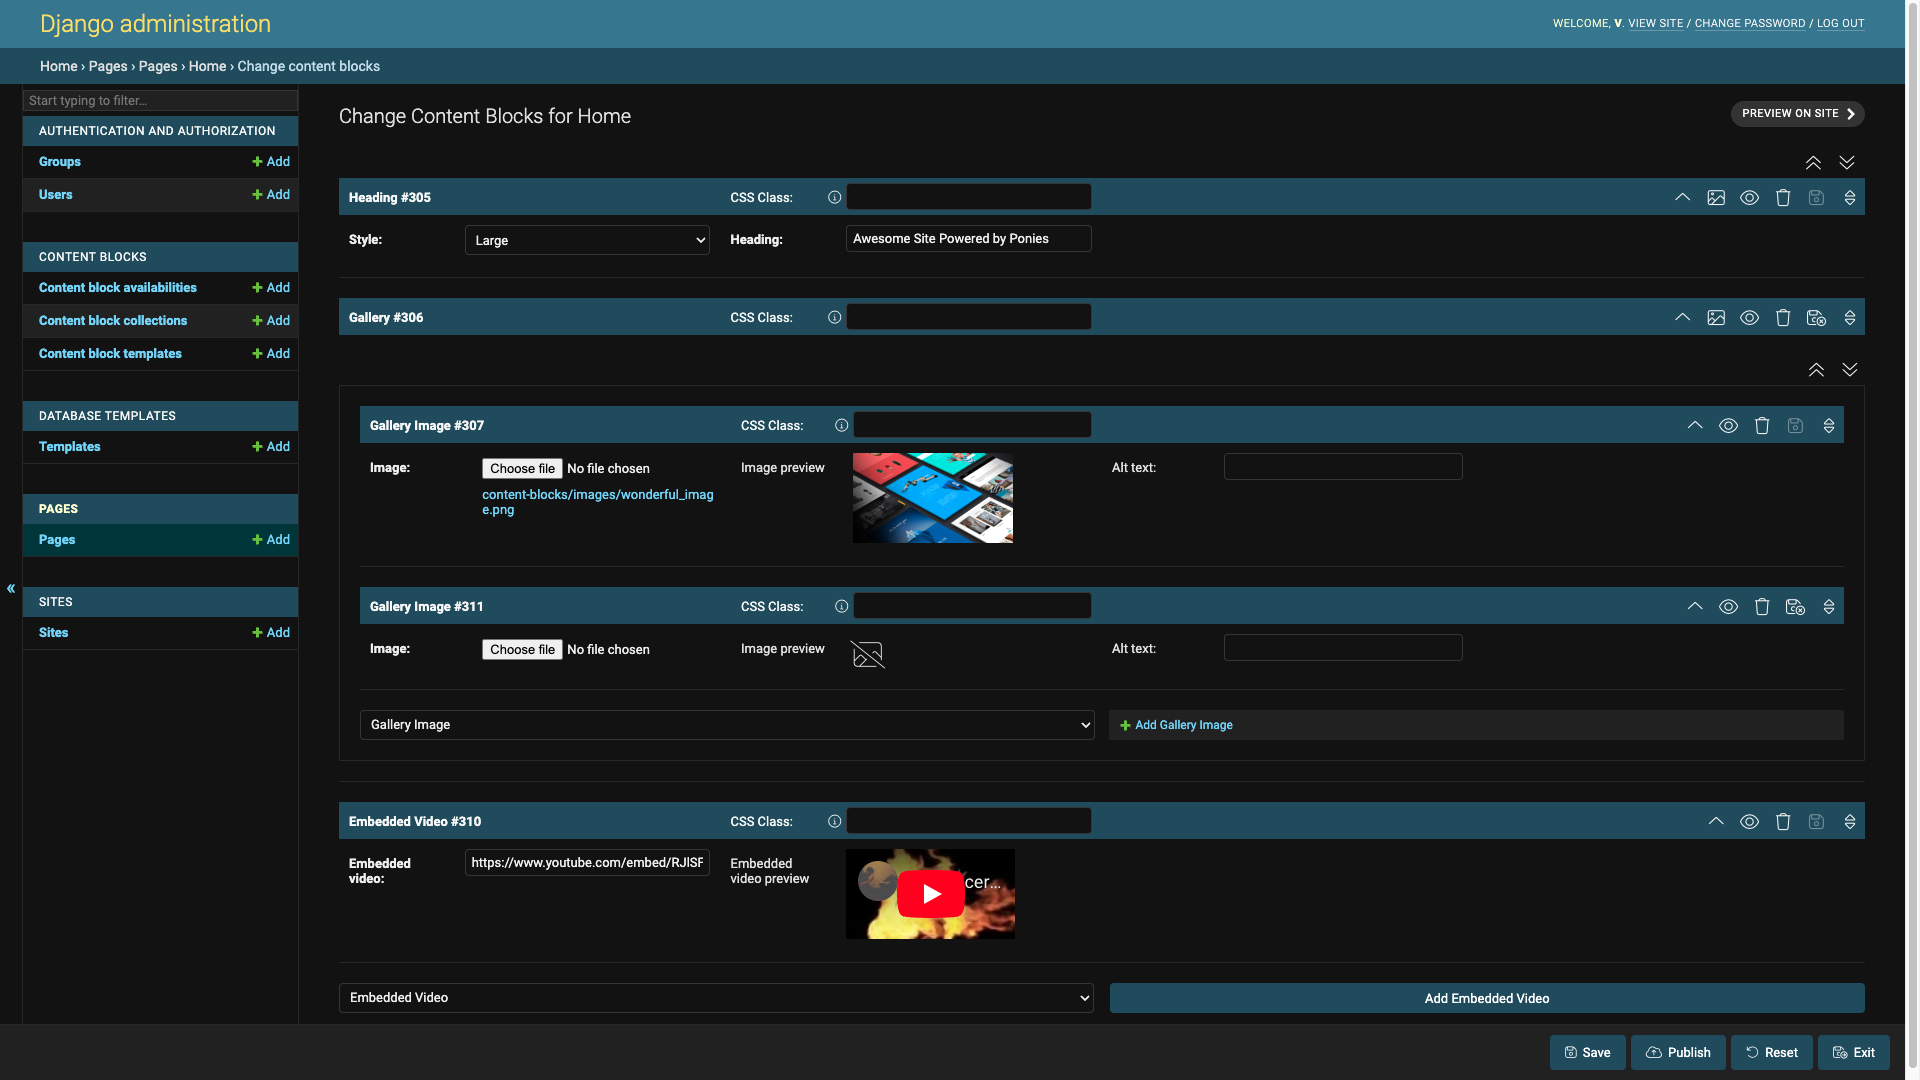
Task: Click the preview eye icon for Heading #305
Action: tap(1749, 196)
